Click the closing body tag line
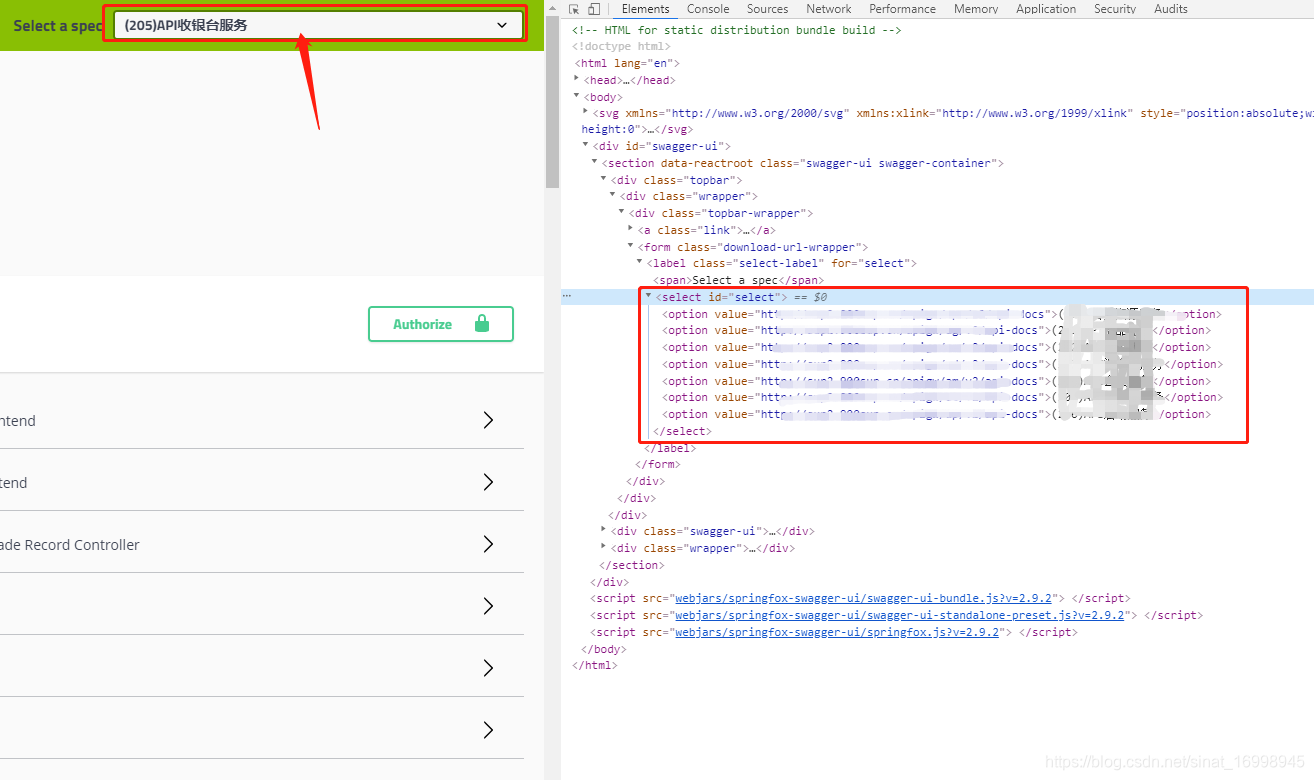This screenshot has height=780, width=1314. 604,649
